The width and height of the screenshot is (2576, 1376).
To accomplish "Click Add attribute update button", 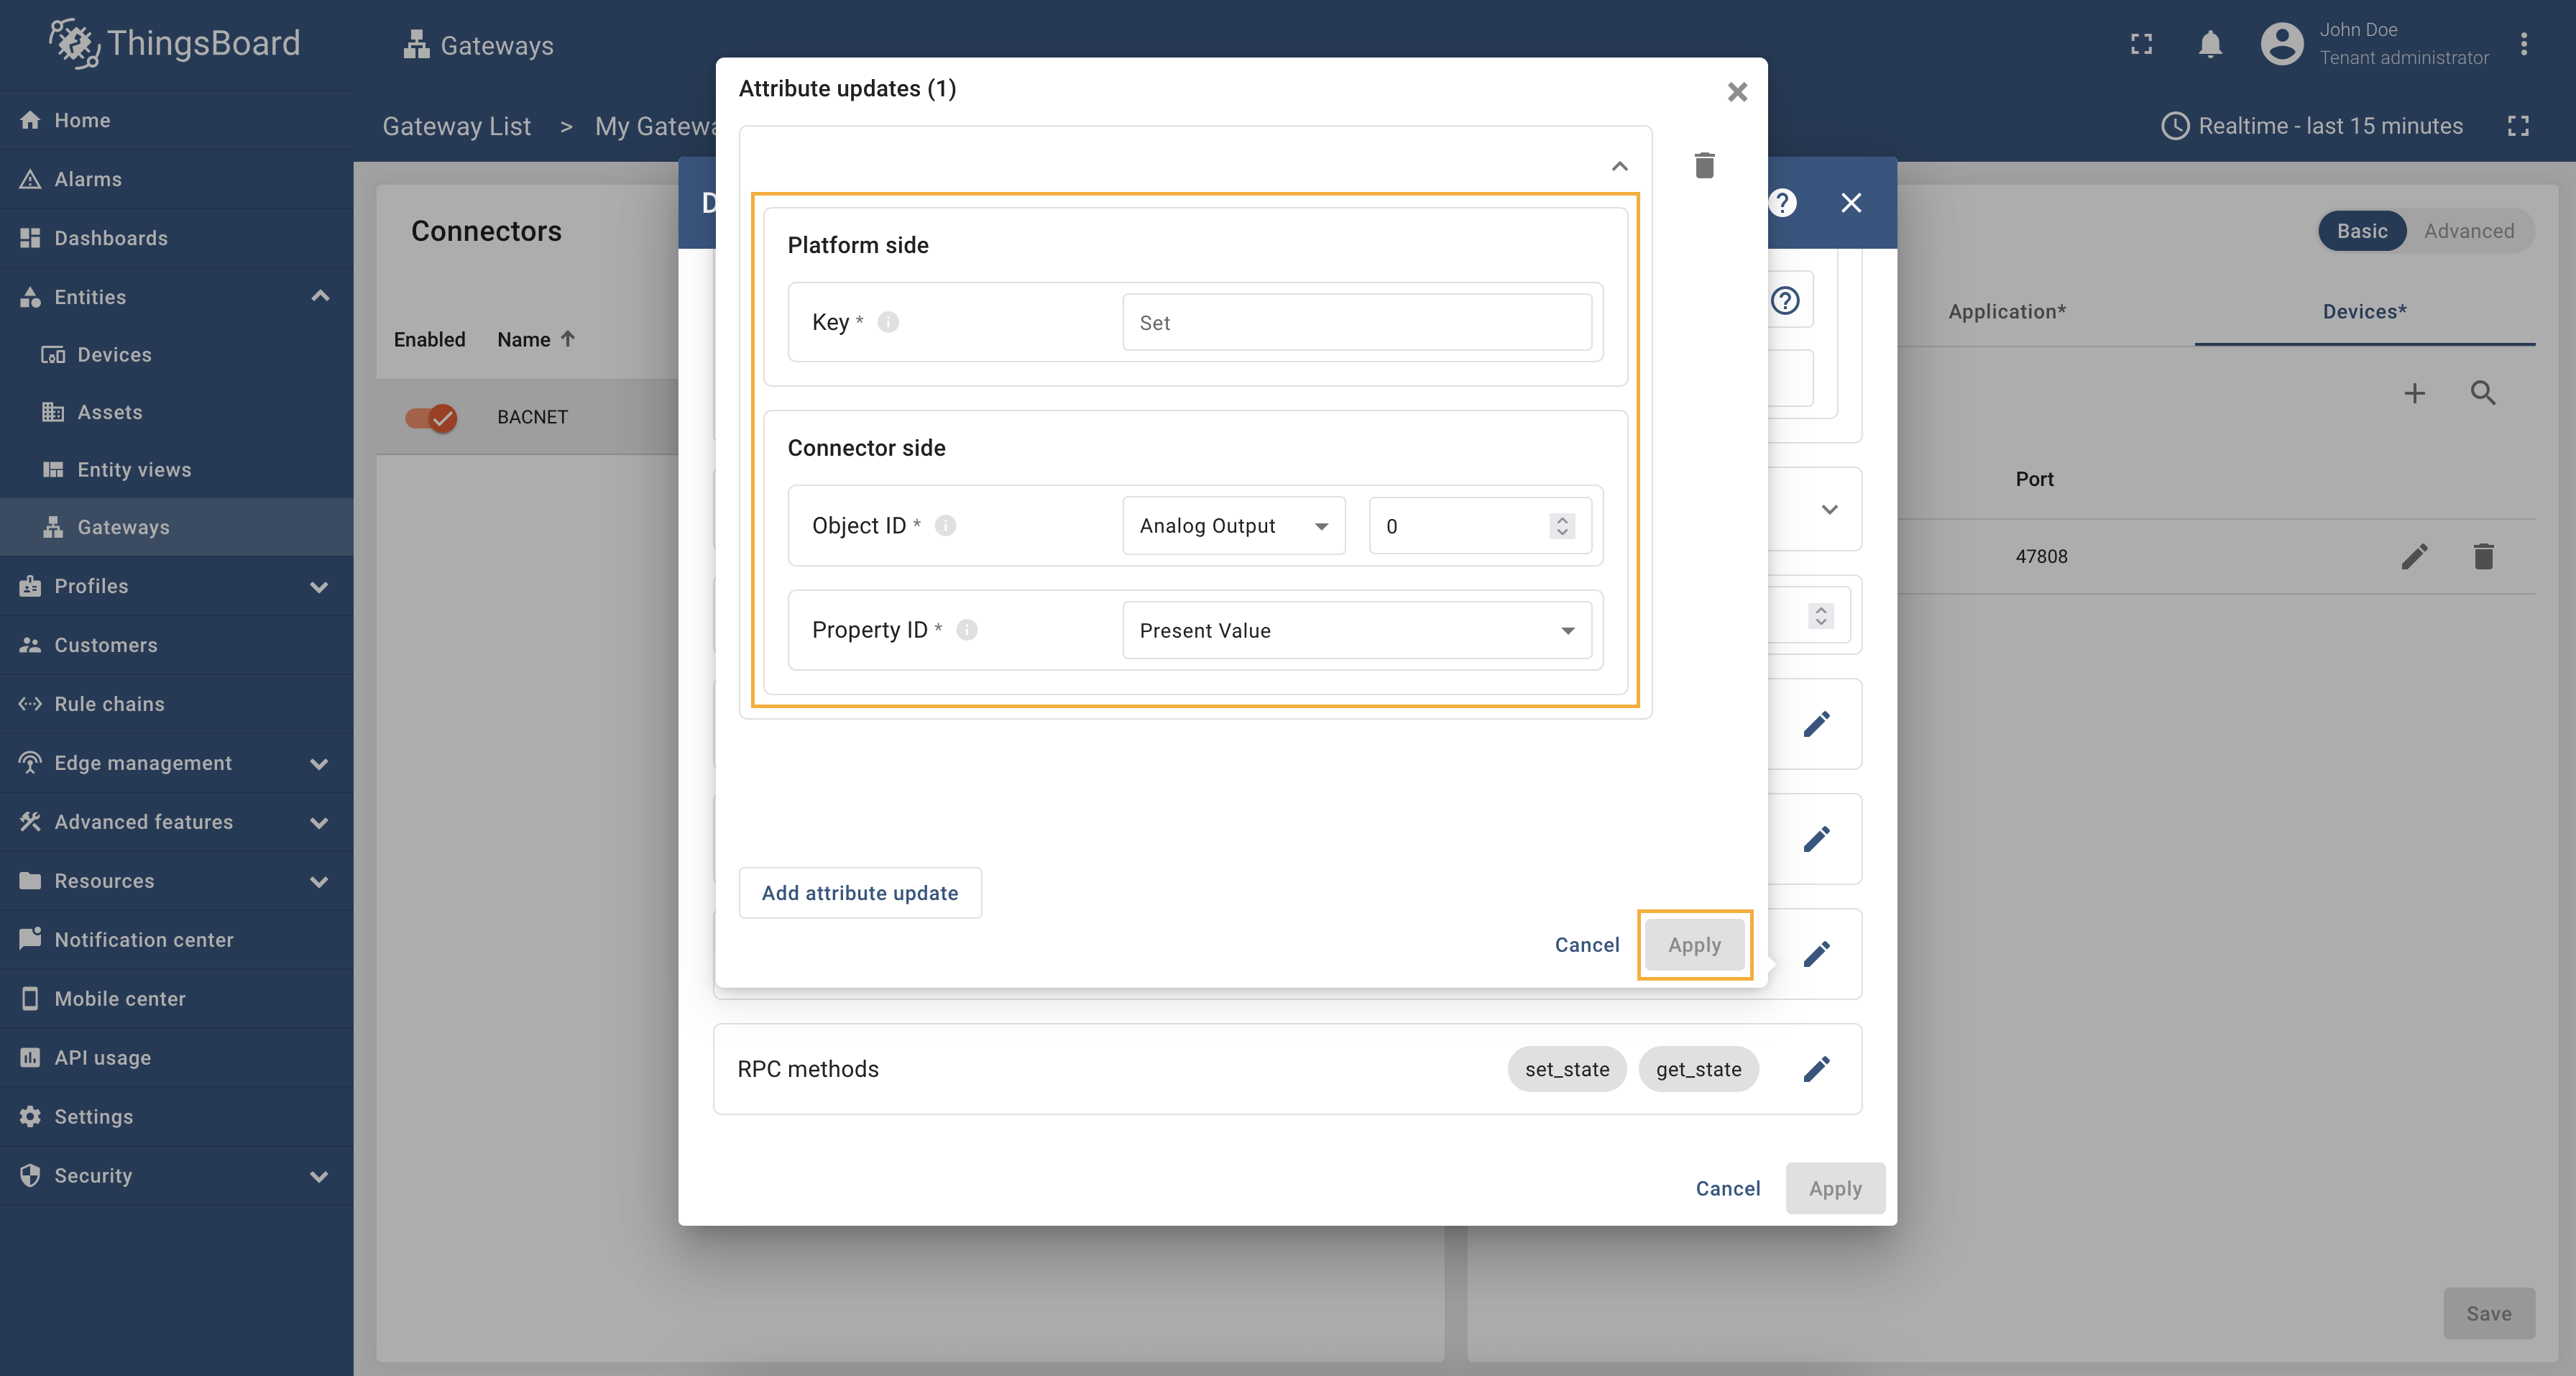I will 859,892.
